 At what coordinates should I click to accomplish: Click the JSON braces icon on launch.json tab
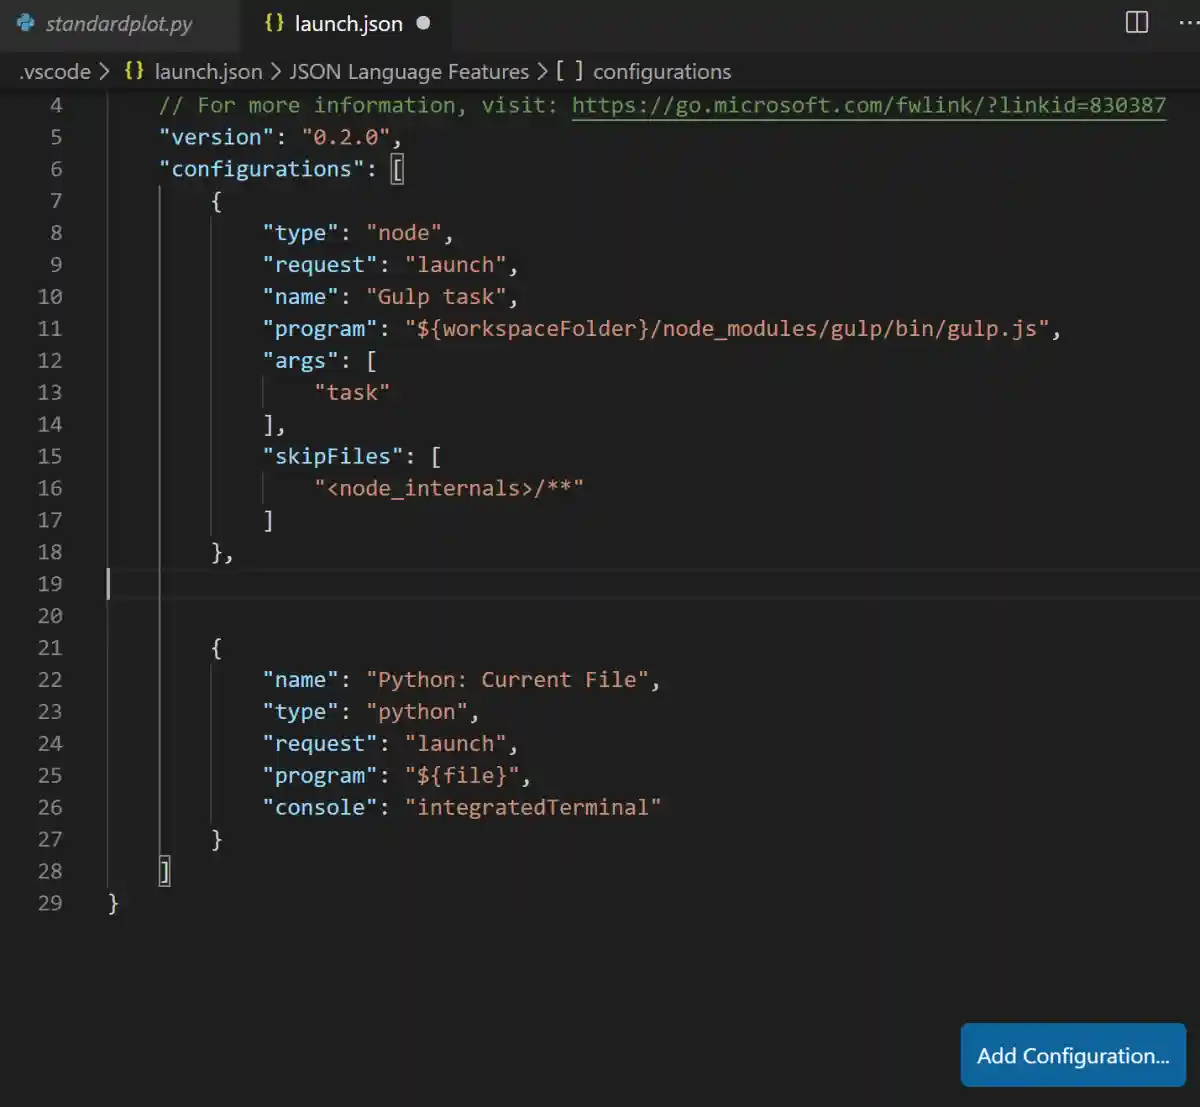pos(274,23)
